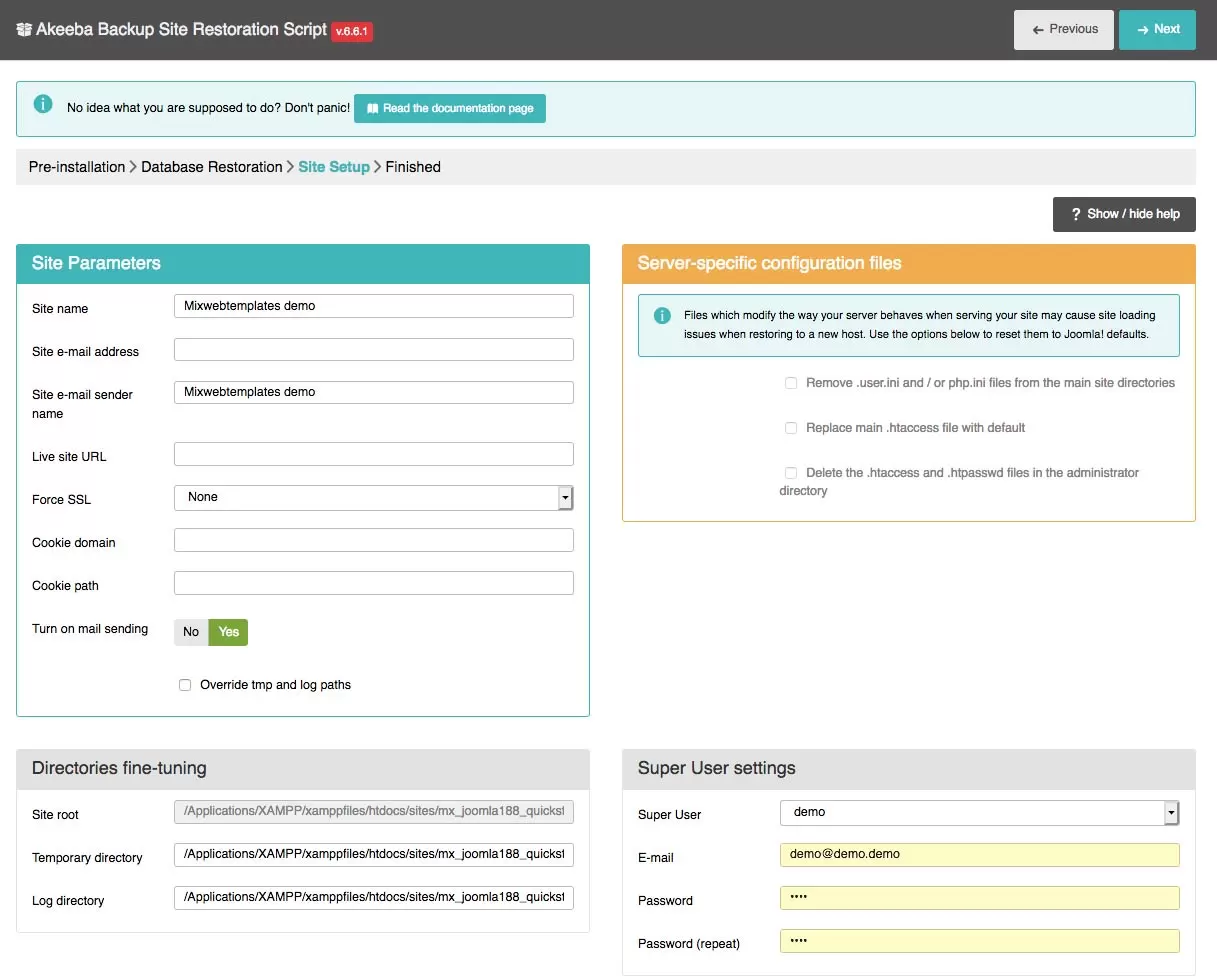Image resolution: width=1217 pixels, height=980 pixels.
Task: Click the question mark help icon
Action: (1075, 214)
